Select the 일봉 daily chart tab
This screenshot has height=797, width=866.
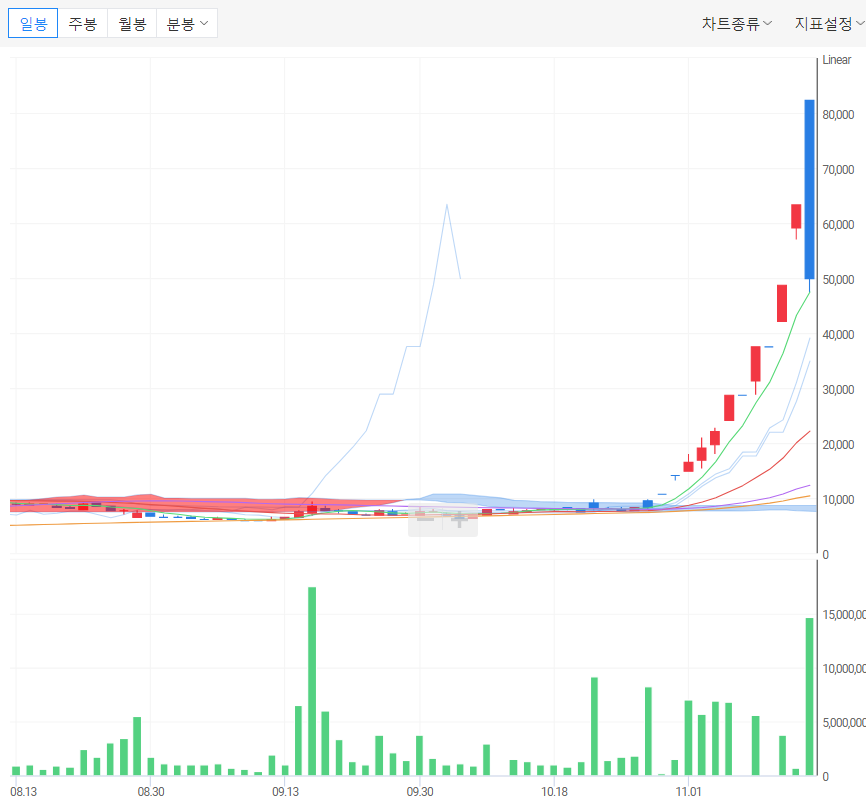coord(33,23)
